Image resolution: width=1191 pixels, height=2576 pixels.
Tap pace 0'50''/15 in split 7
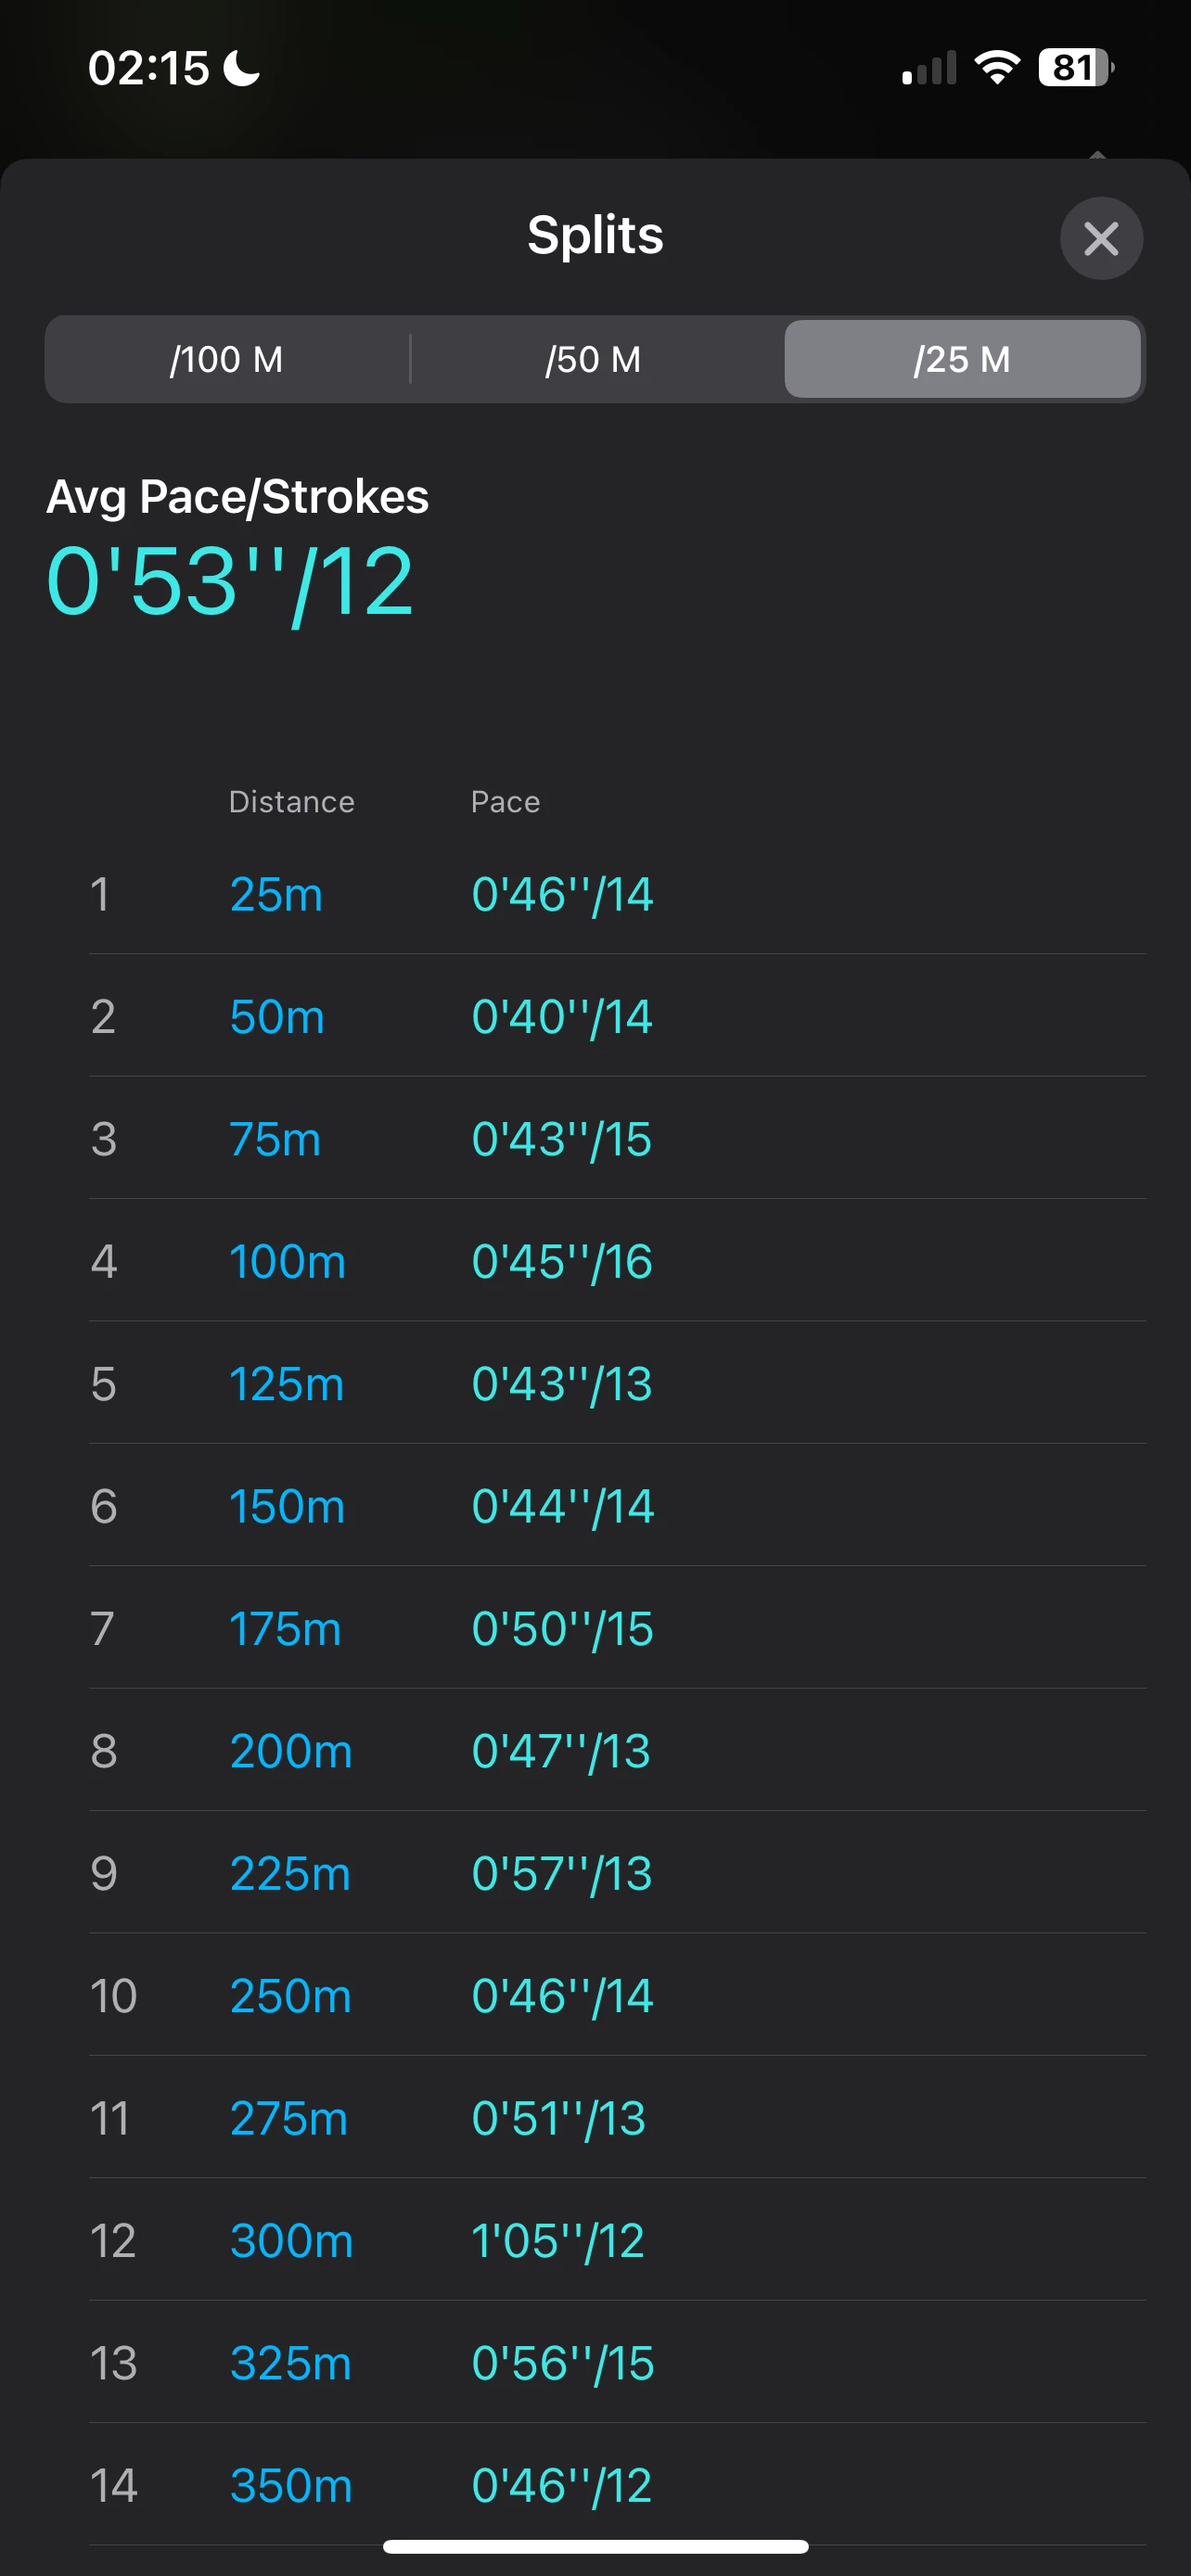[562, 1629]
